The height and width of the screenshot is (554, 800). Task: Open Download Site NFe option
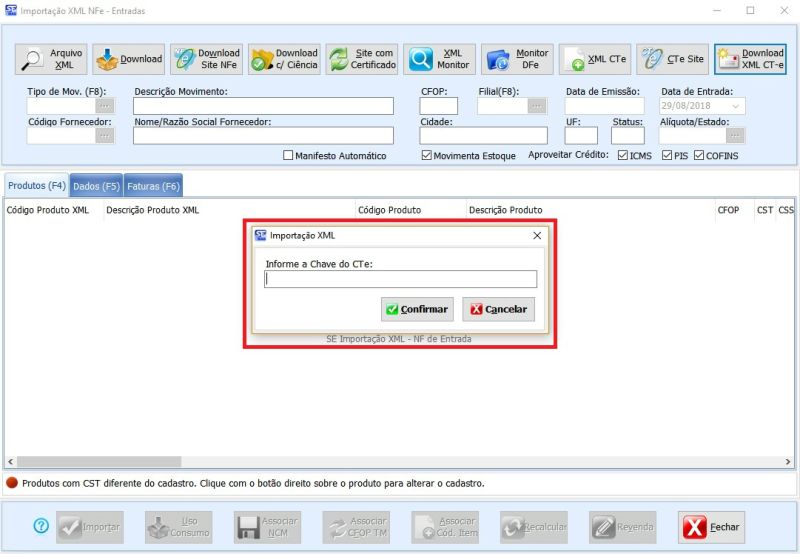(x=206, y=59)
